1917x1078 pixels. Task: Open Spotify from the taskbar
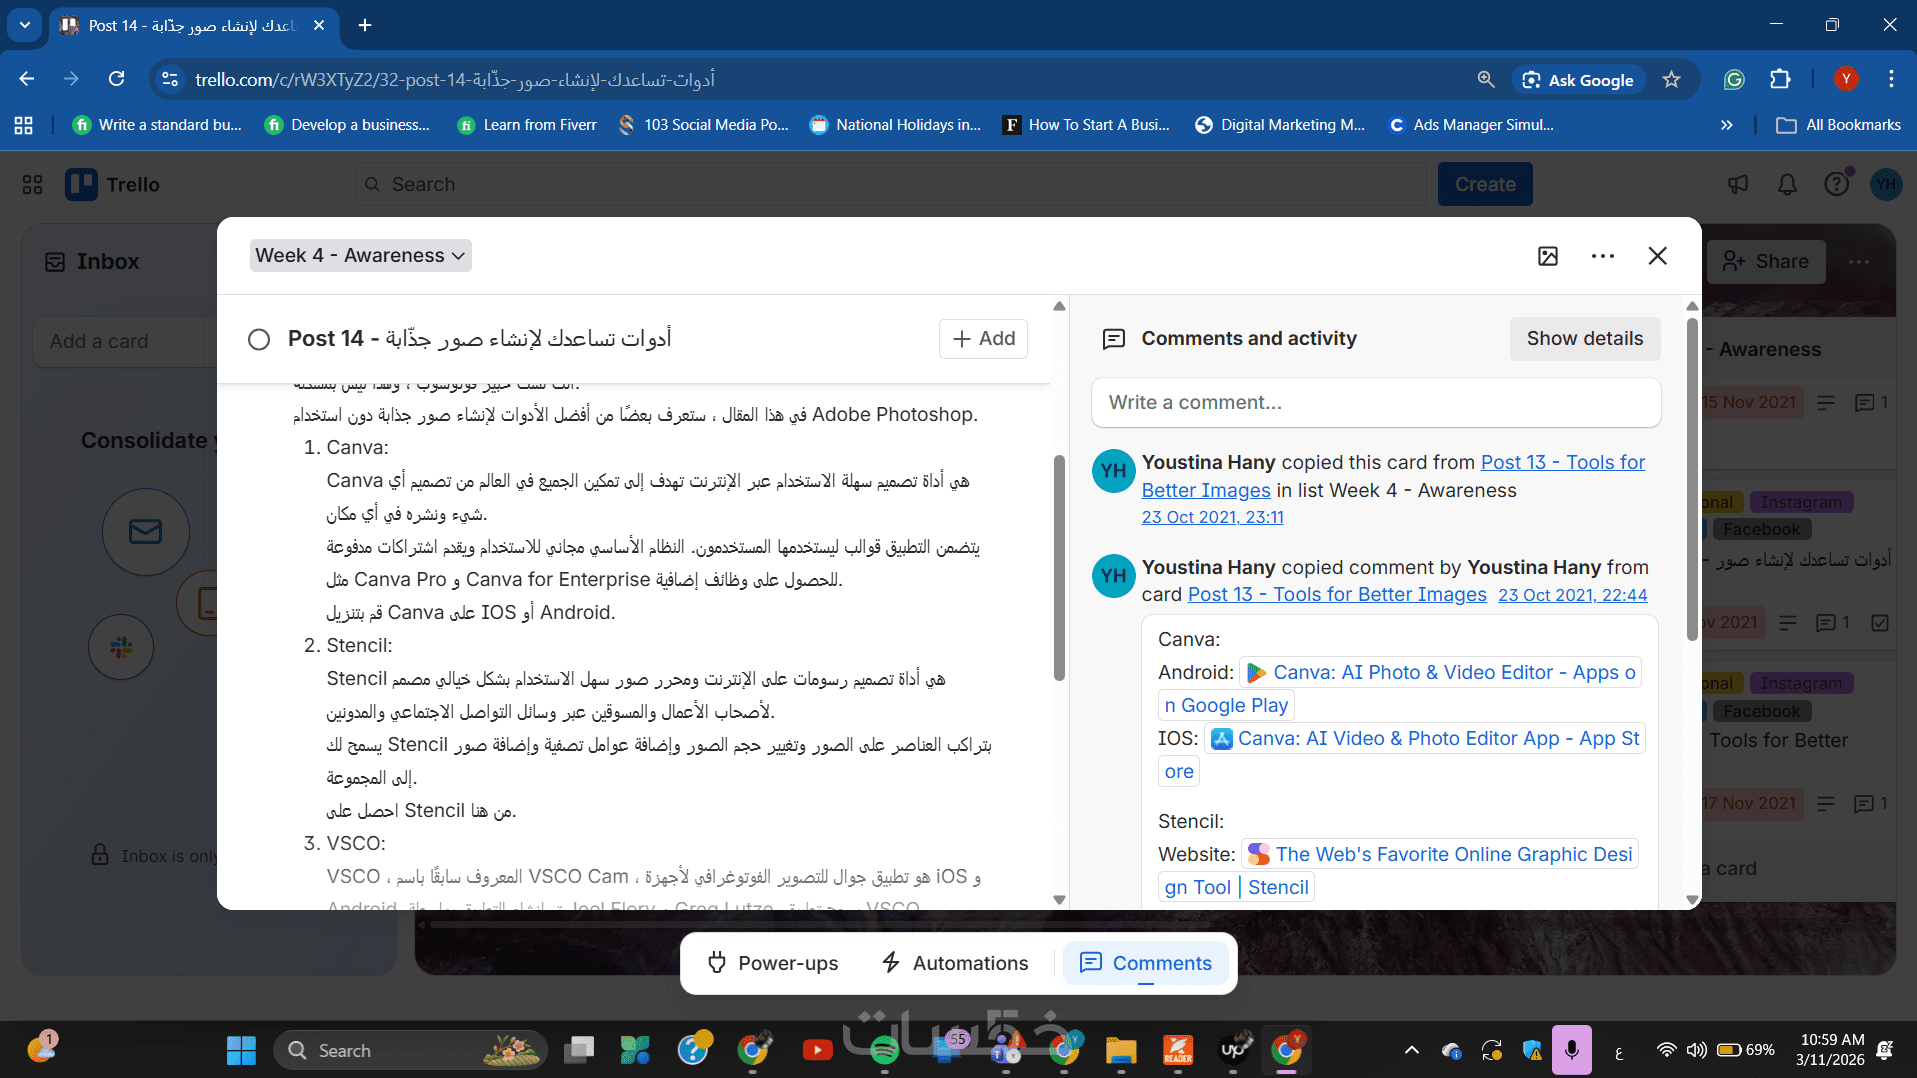pyautogui.click(x=884, y=1051)
